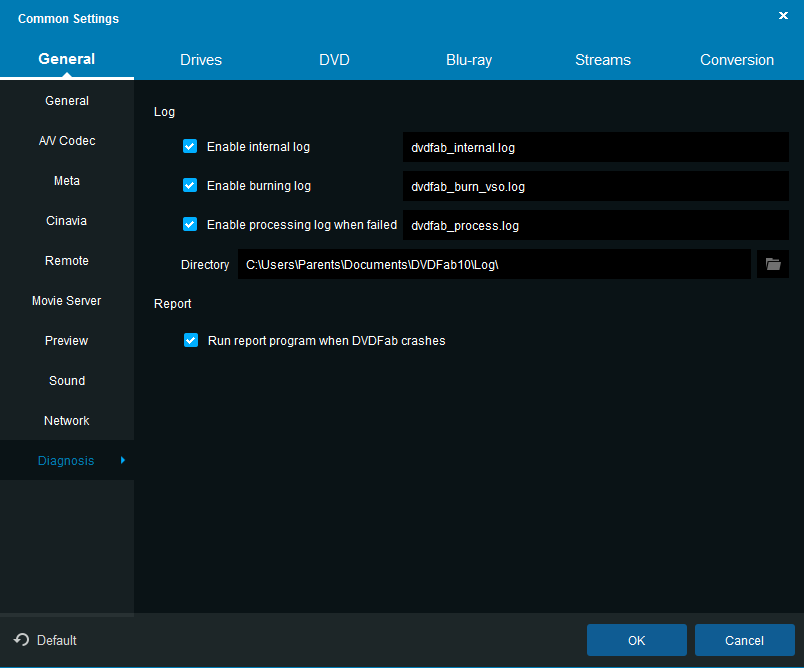Open Movie Server settings

tap(67, 300)
